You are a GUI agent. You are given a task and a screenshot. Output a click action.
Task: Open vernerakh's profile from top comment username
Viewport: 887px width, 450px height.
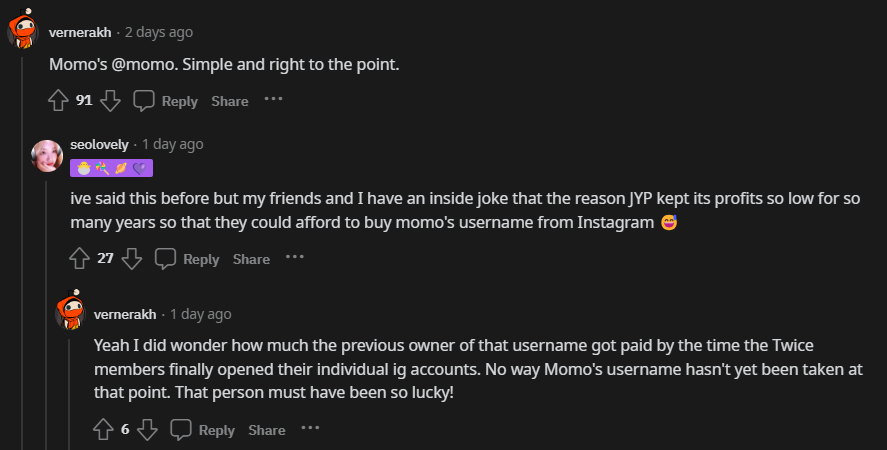point(80,32)
